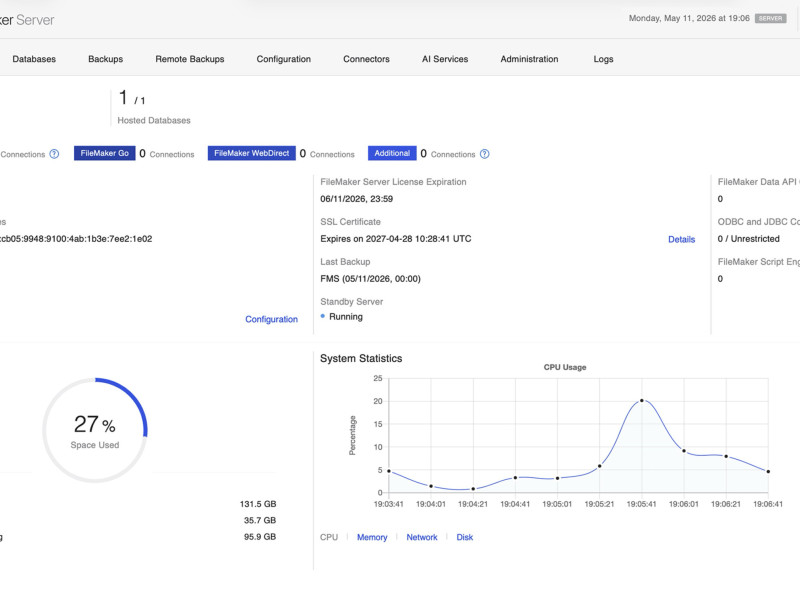Click the header date "Monday, May 11, 2026"
This screenshot has width=800, height=600.
click(672, 18)
